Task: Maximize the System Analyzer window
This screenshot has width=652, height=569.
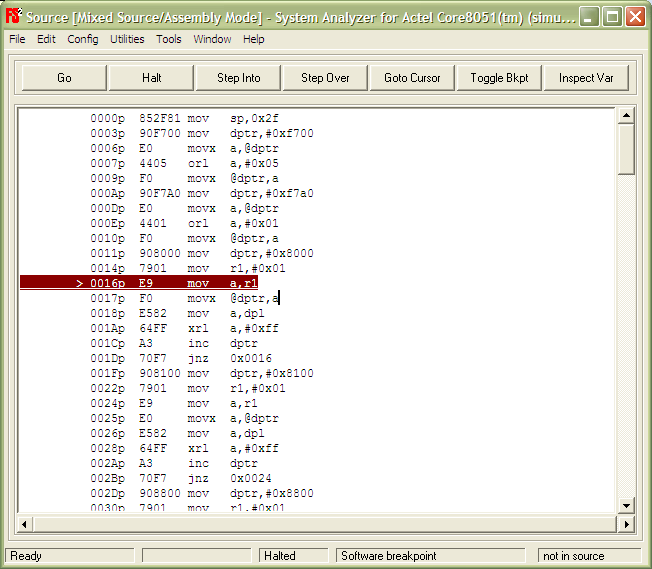Action: 612,17
